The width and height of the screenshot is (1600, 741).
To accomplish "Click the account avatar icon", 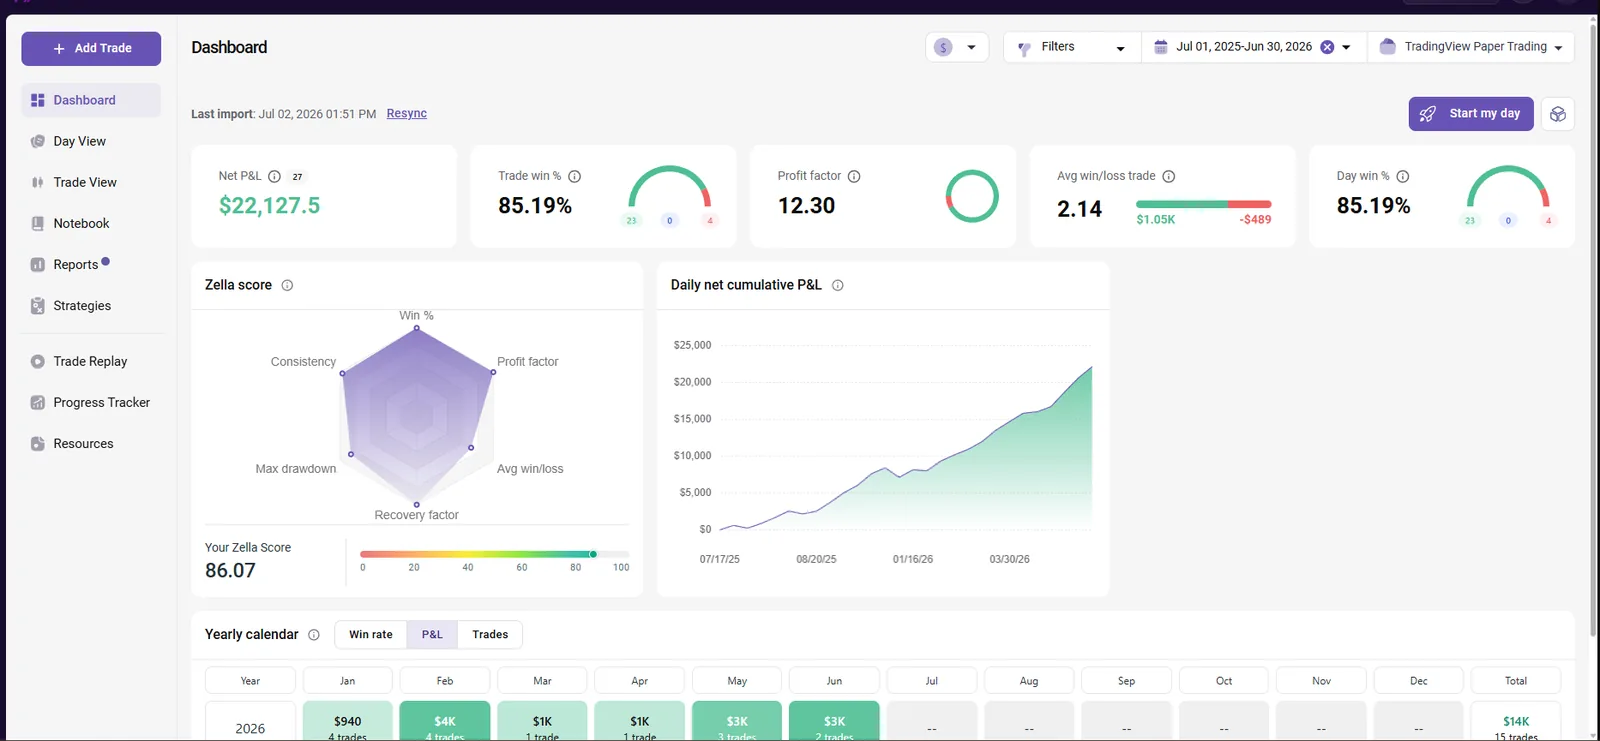I will (x=1388, y=47).
